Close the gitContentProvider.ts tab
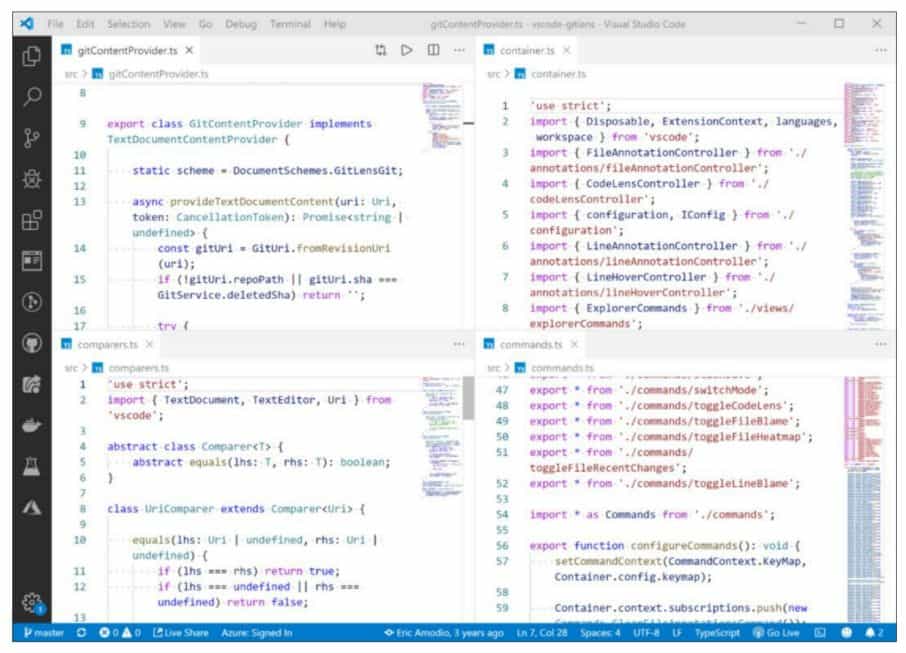This screenshot has height=653, width=906. click(x=189, y=51)
